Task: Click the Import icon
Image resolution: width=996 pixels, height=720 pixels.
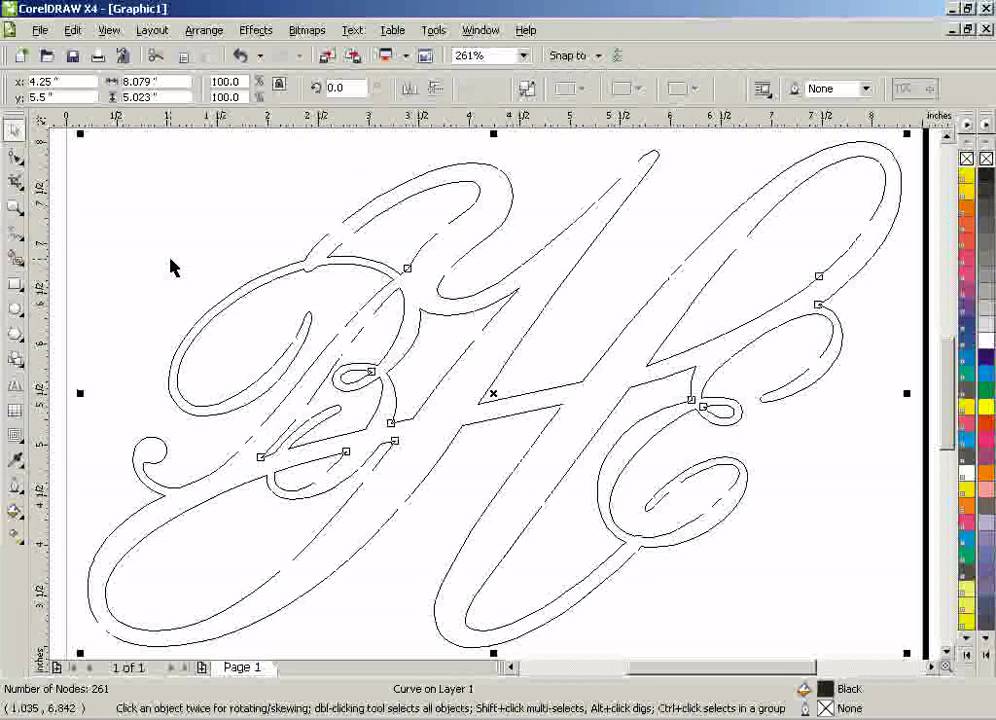Action: pyautogui.click(x=327, y=56)
